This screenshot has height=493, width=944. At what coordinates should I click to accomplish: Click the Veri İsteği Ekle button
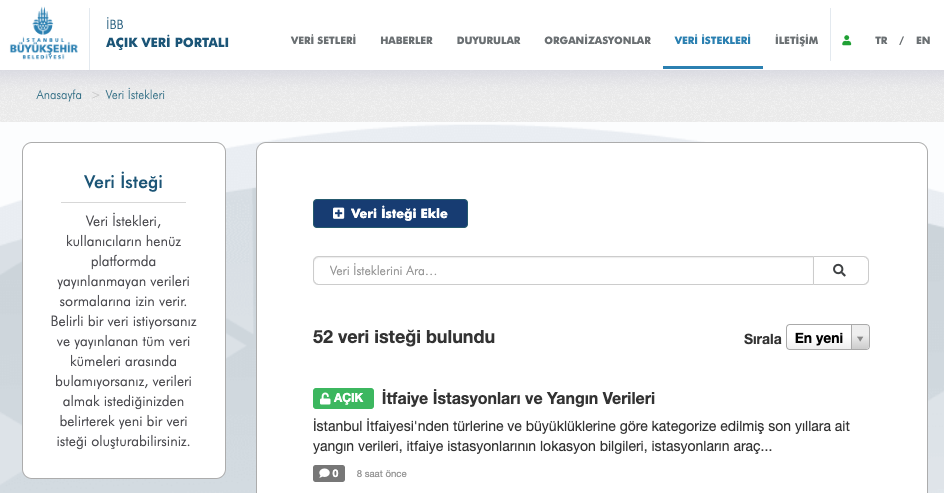[x=390, y=214]
